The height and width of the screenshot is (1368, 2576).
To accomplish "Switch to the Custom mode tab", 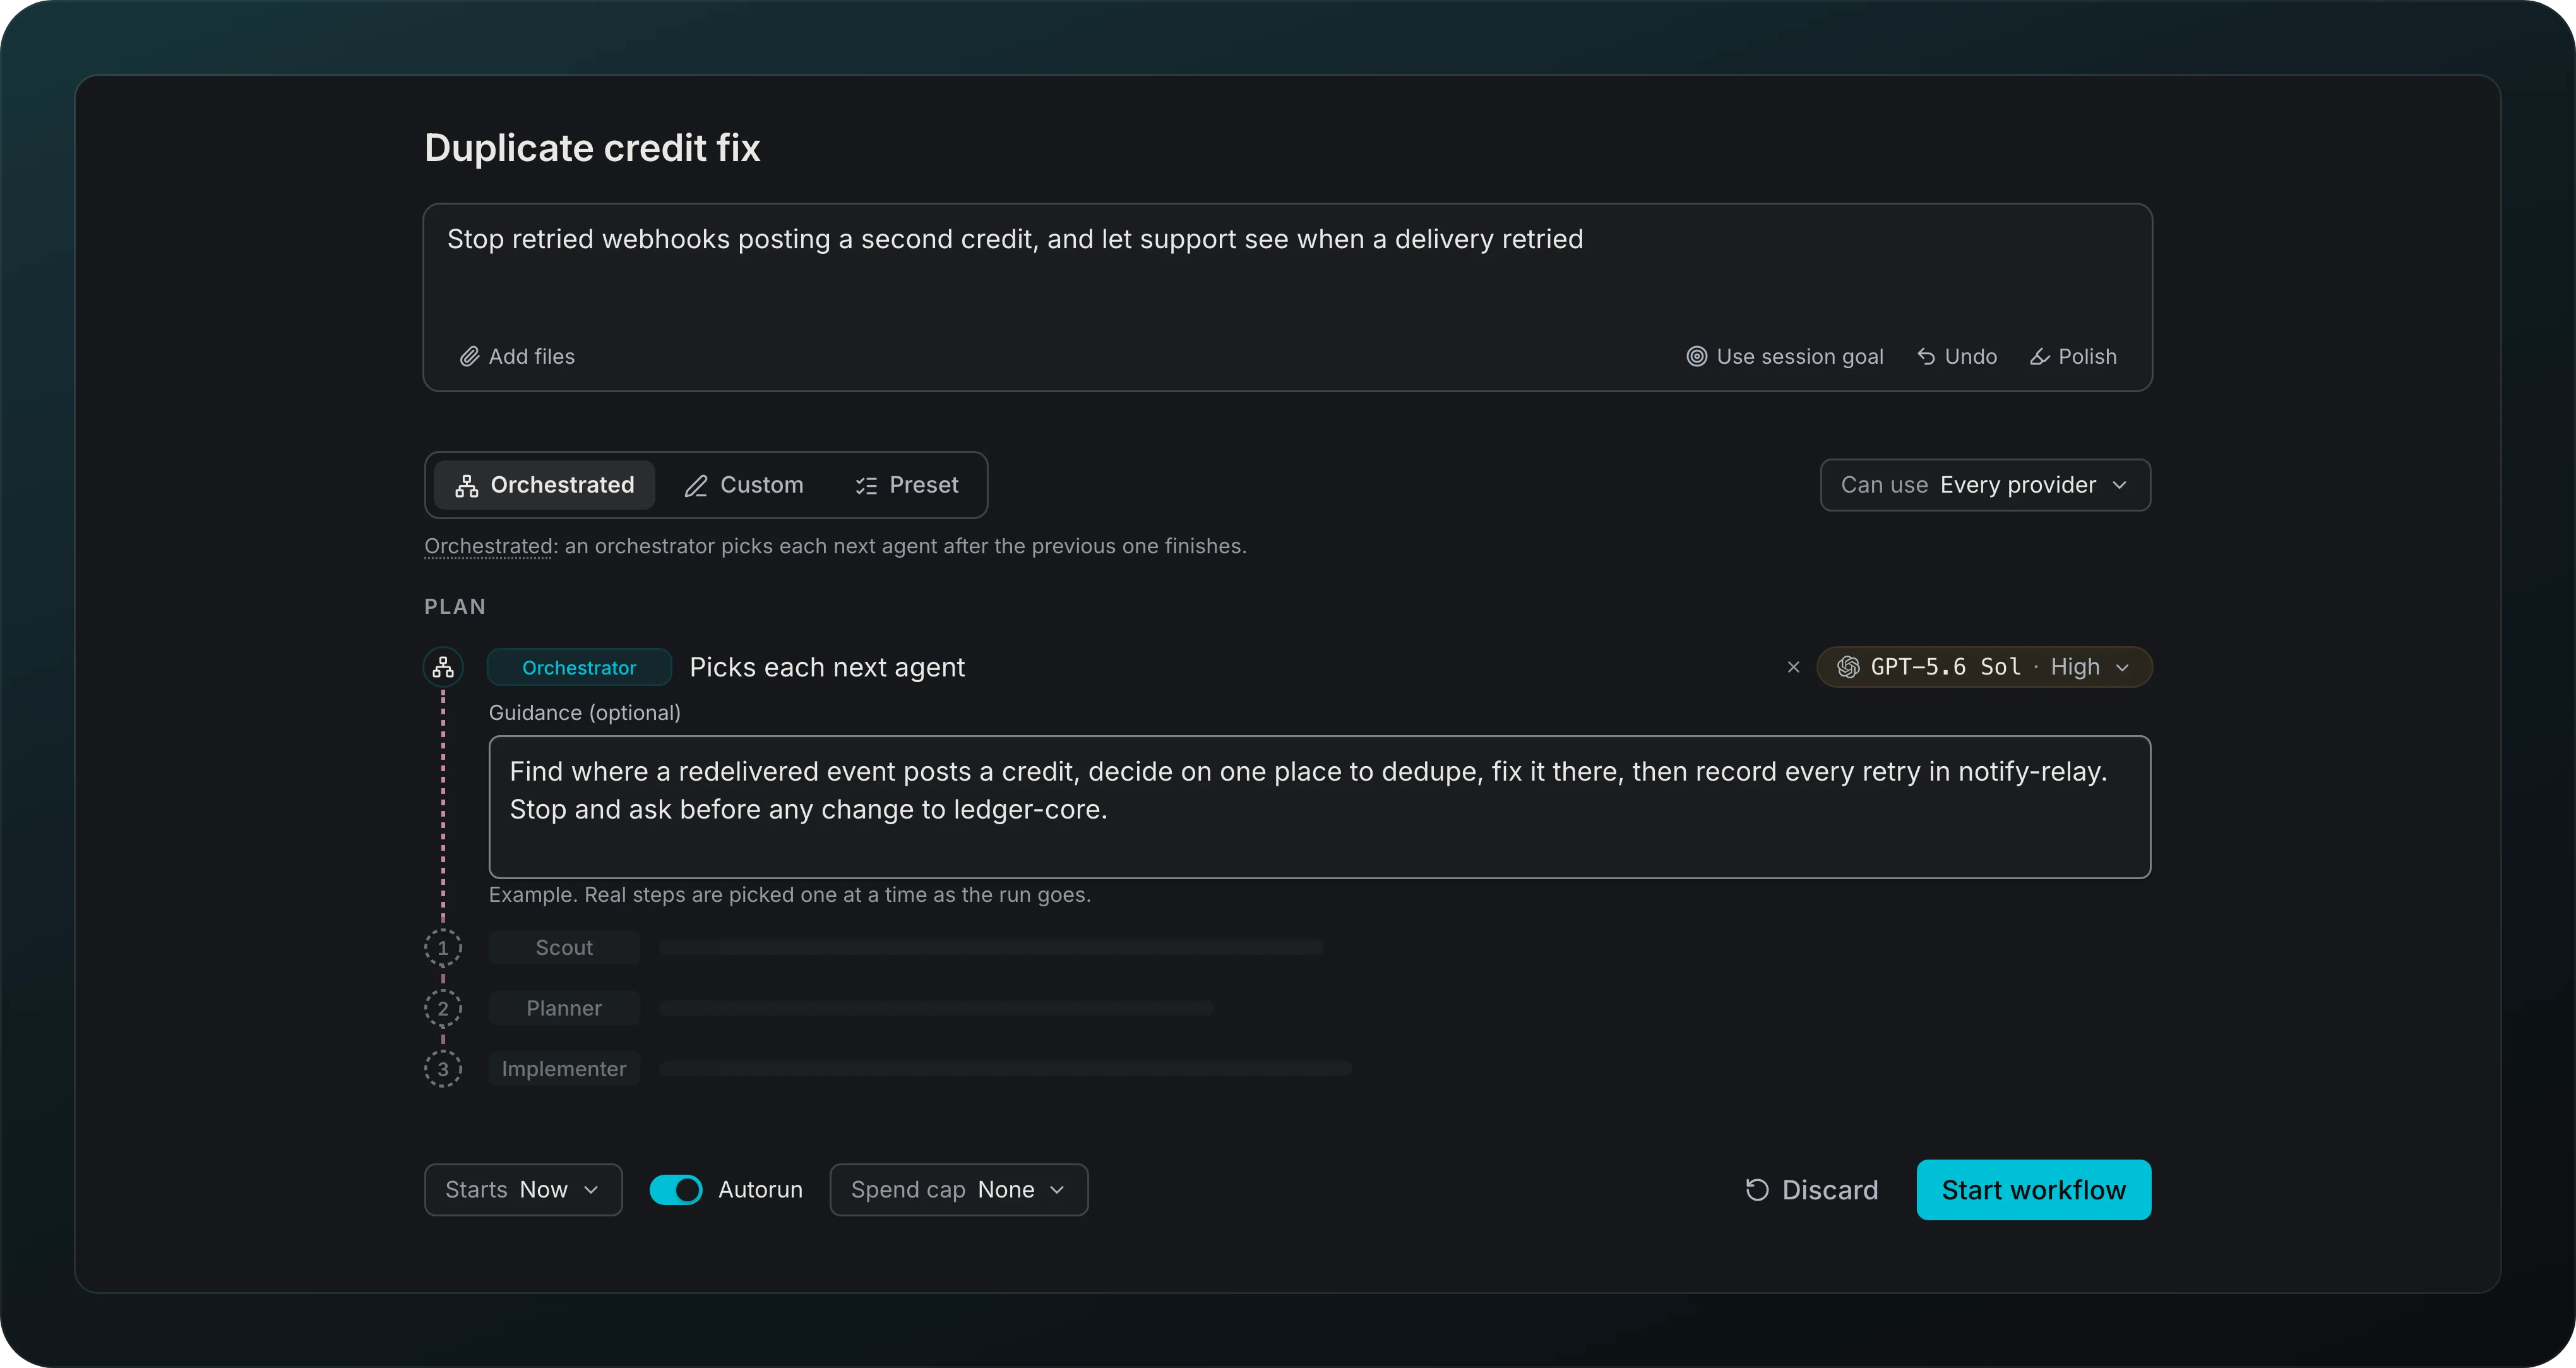I will [744, 485].
